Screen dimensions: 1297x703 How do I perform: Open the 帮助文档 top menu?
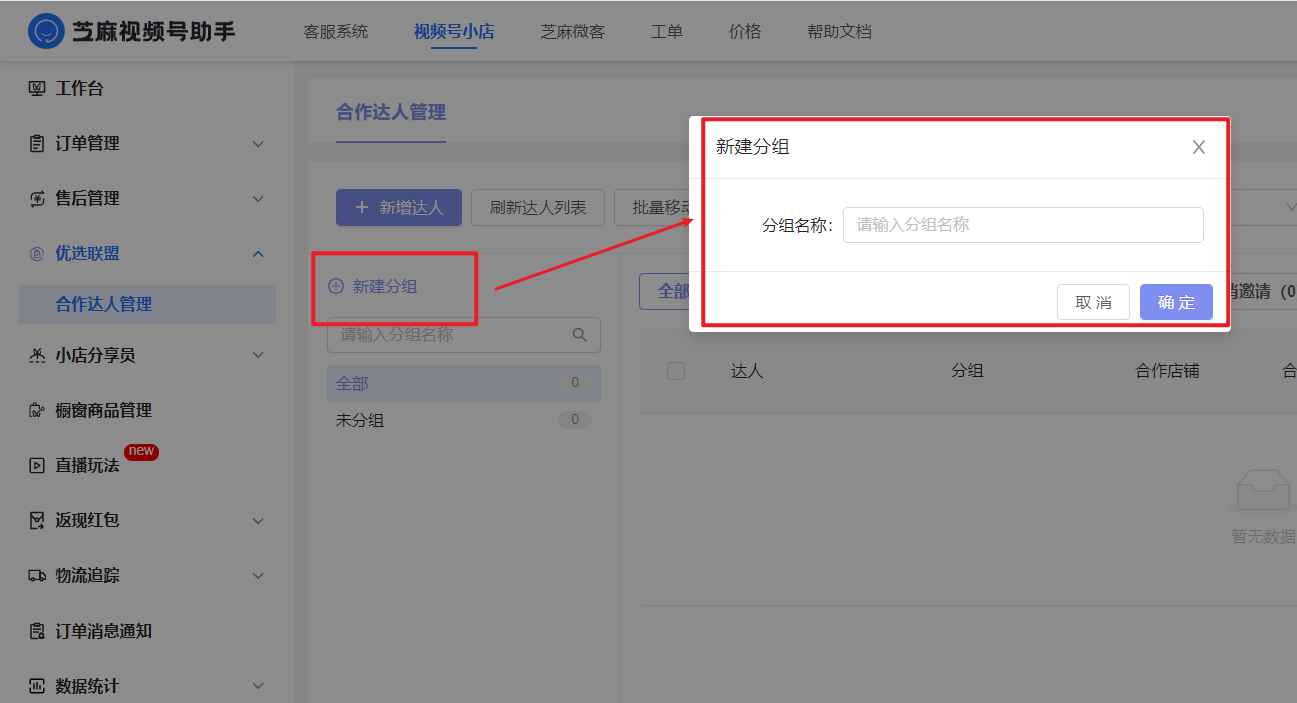tap(839, 31)
